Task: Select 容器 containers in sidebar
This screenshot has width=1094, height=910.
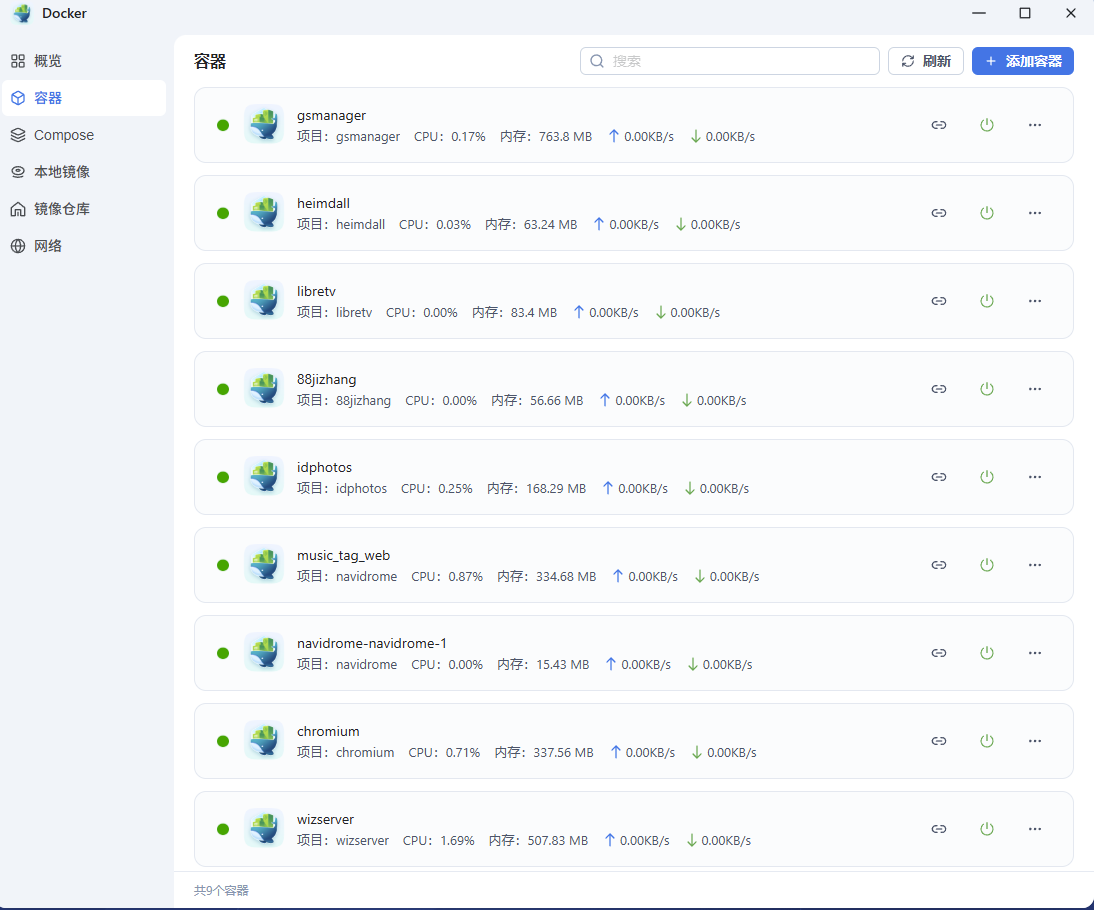Action: coord(84,98)
